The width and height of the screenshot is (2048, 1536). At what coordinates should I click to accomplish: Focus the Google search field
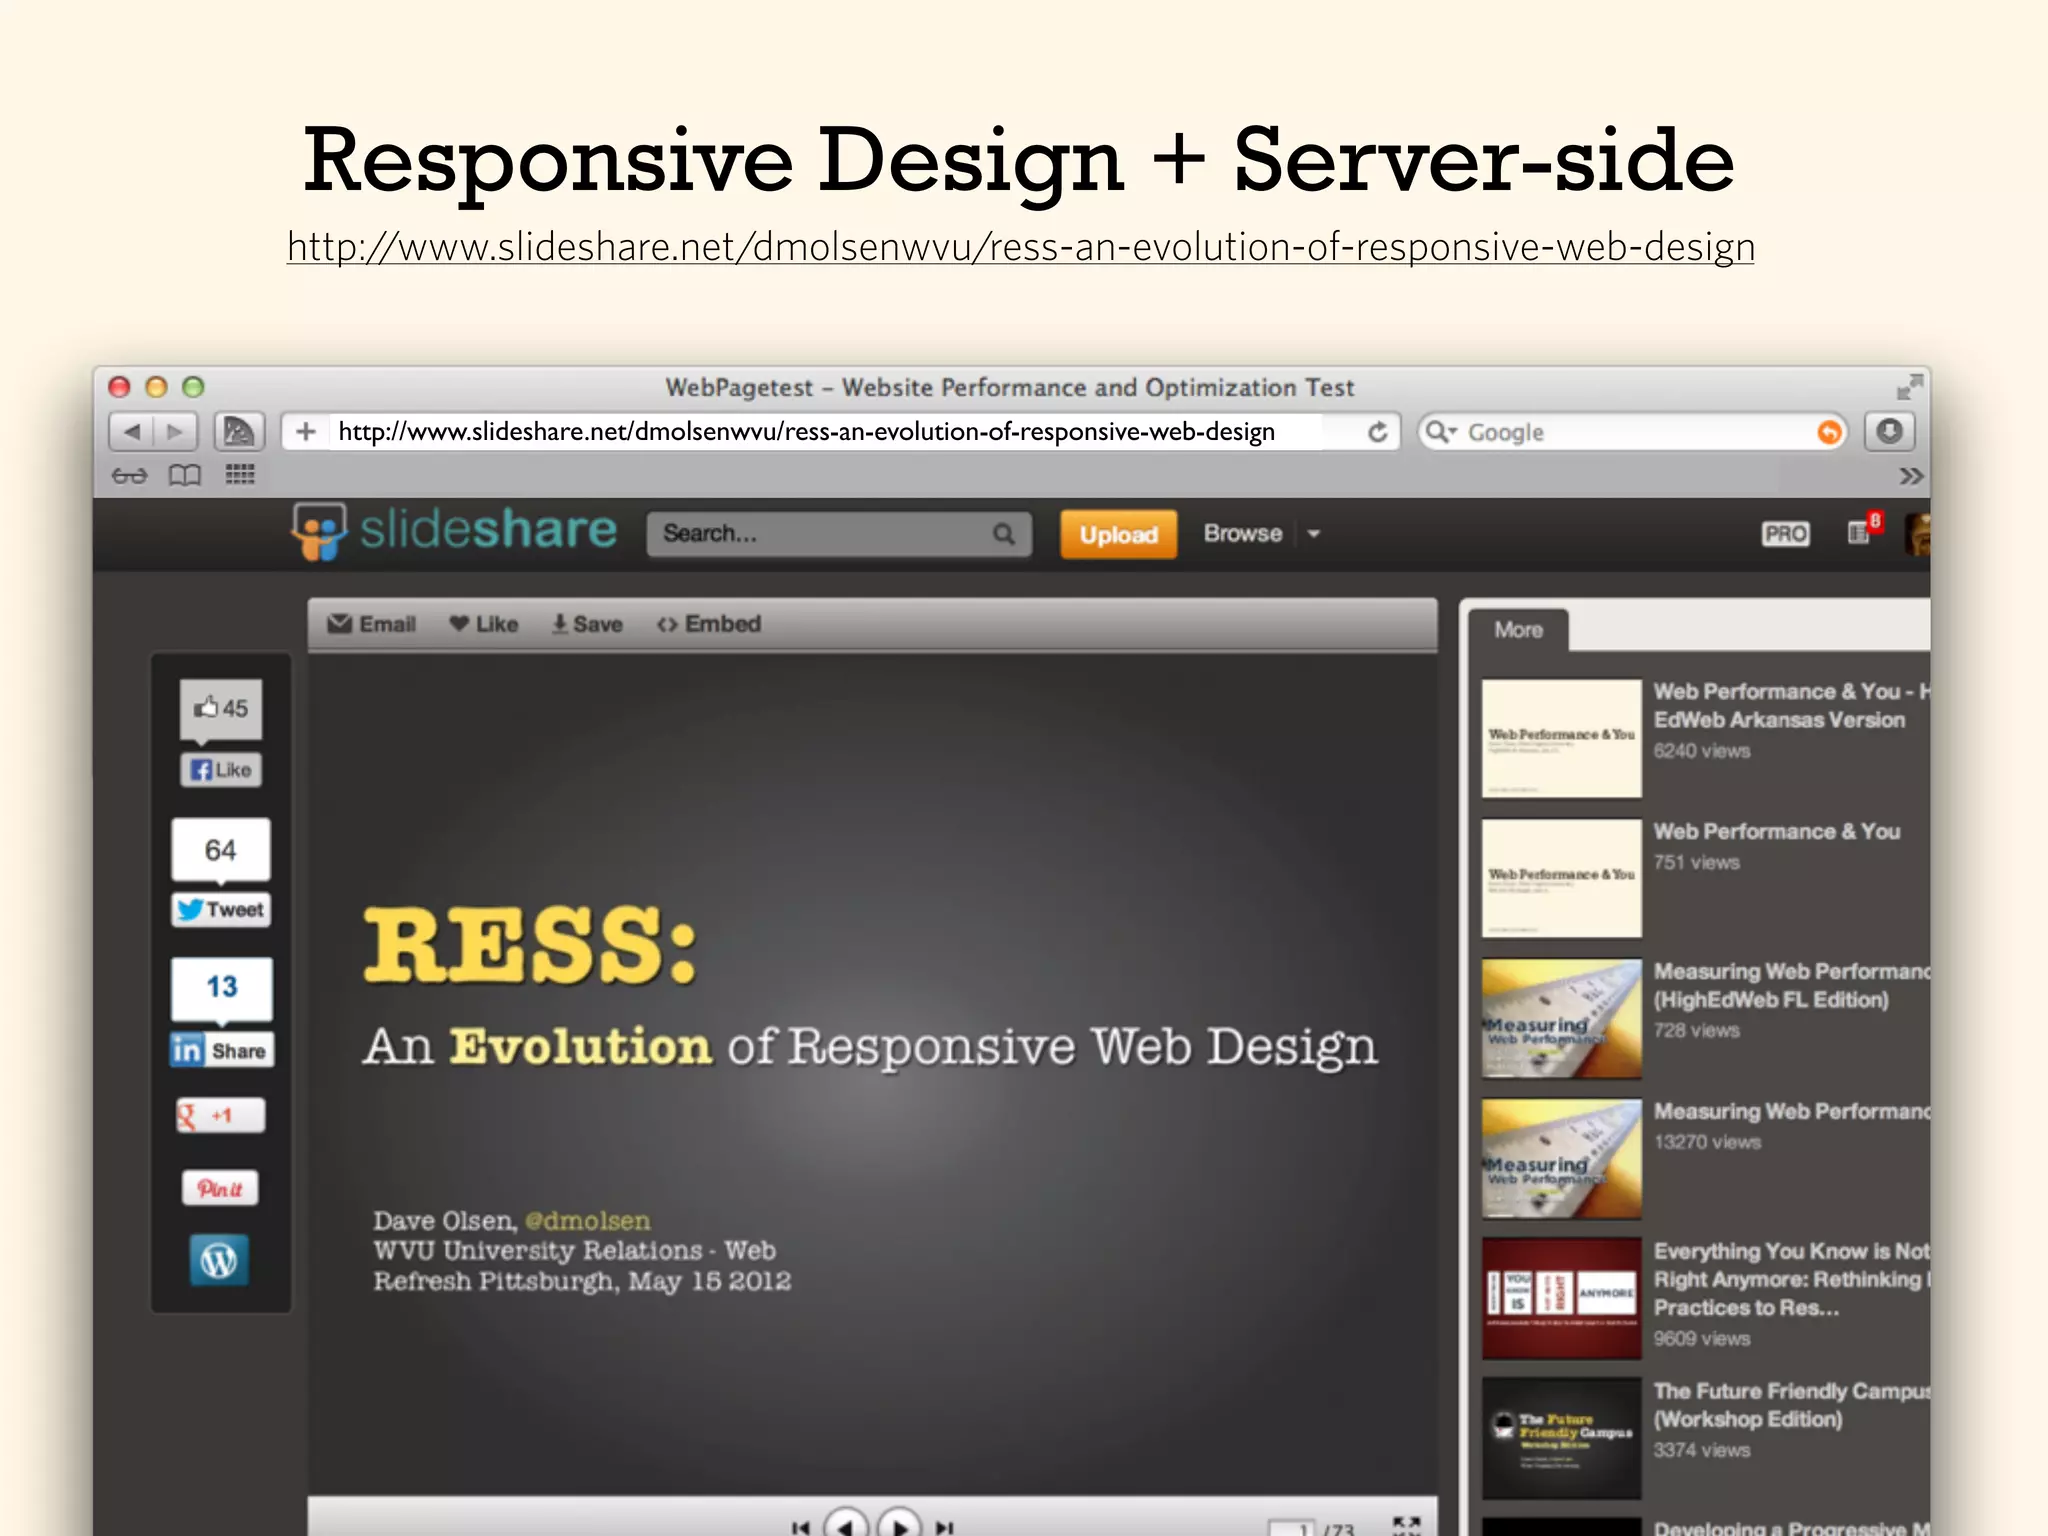point(1630,432)
